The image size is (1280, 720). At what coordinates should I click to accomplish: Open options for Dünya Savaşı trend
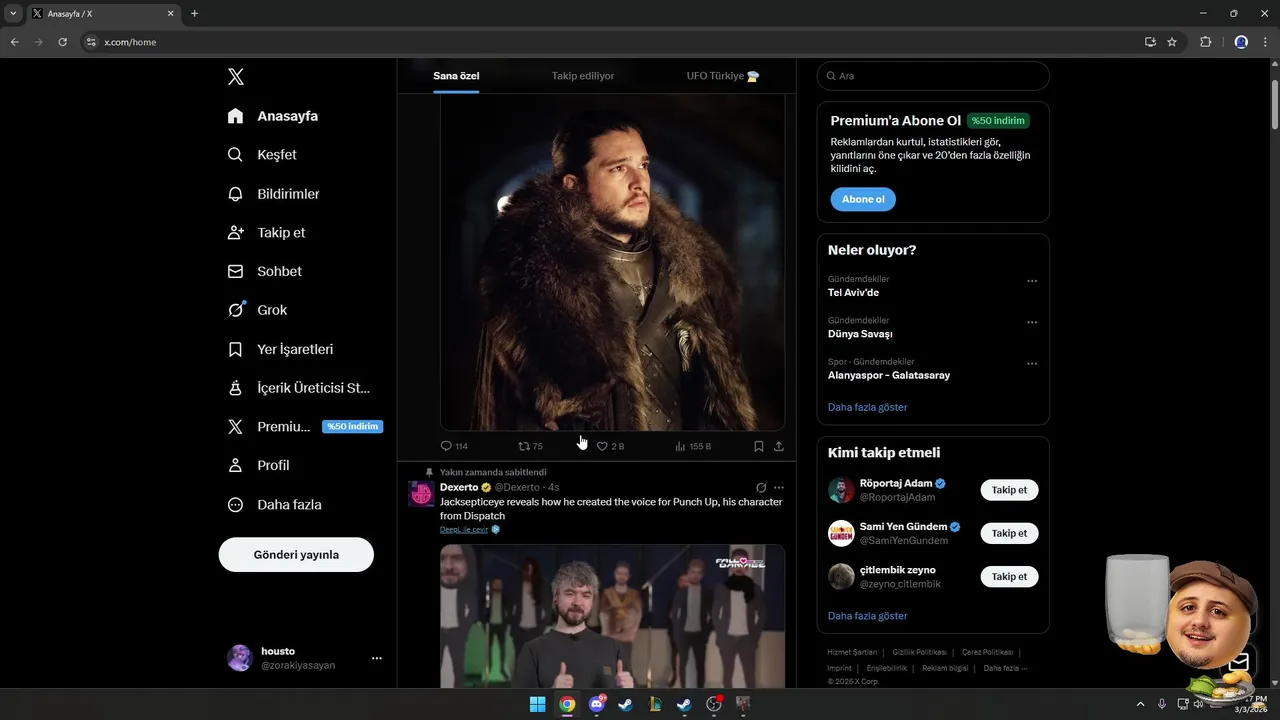[x=1032, y=322]
